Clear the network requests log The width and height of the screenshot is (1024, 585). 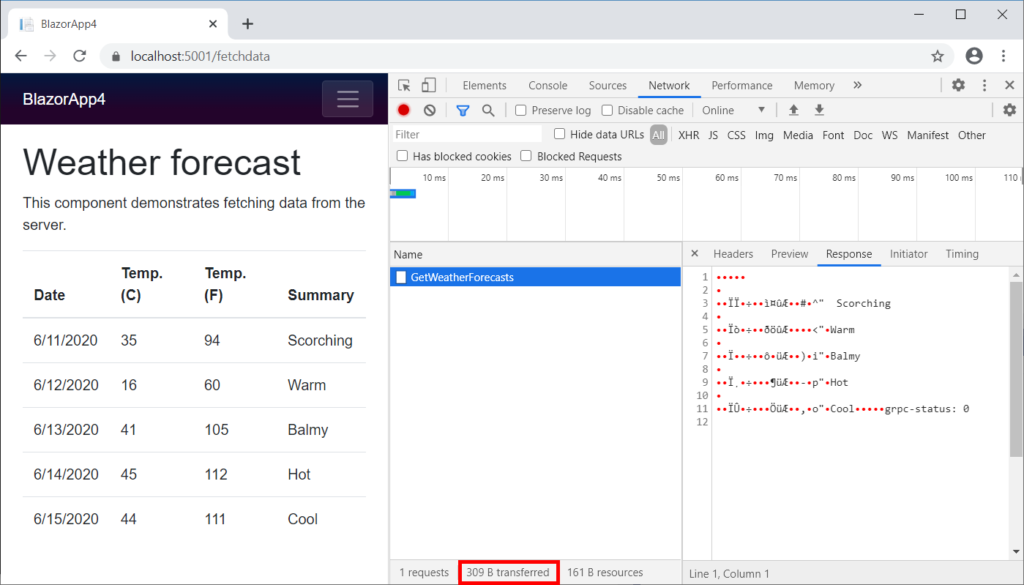click(428, 110)
